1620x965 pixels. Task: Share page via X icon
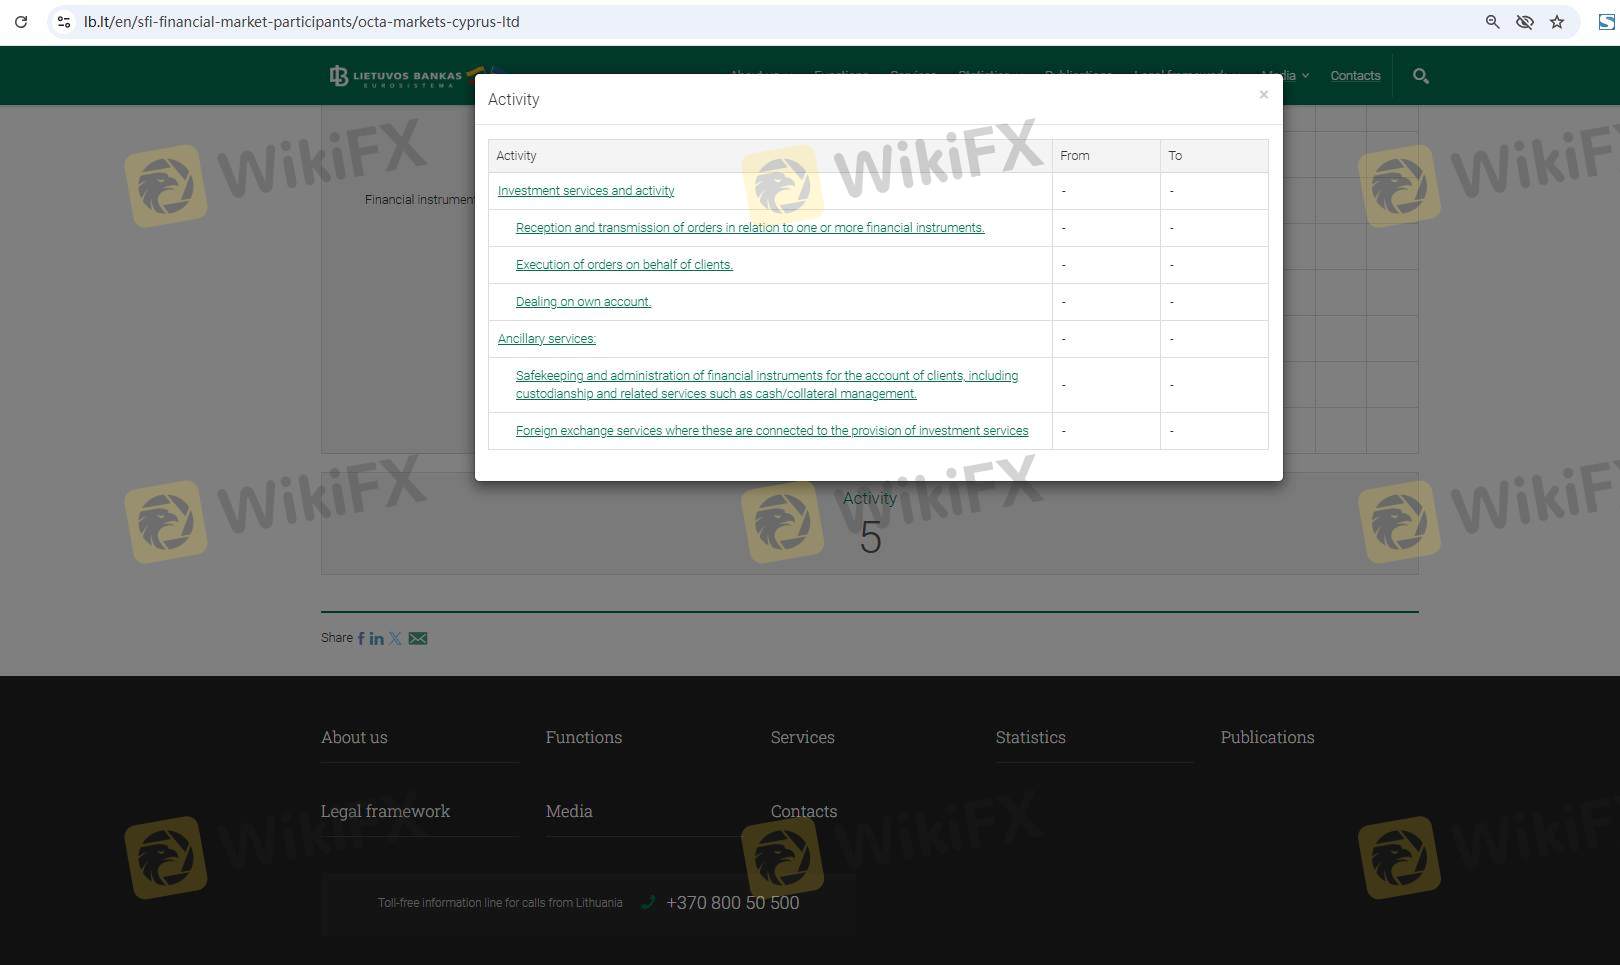click(396, 638)
